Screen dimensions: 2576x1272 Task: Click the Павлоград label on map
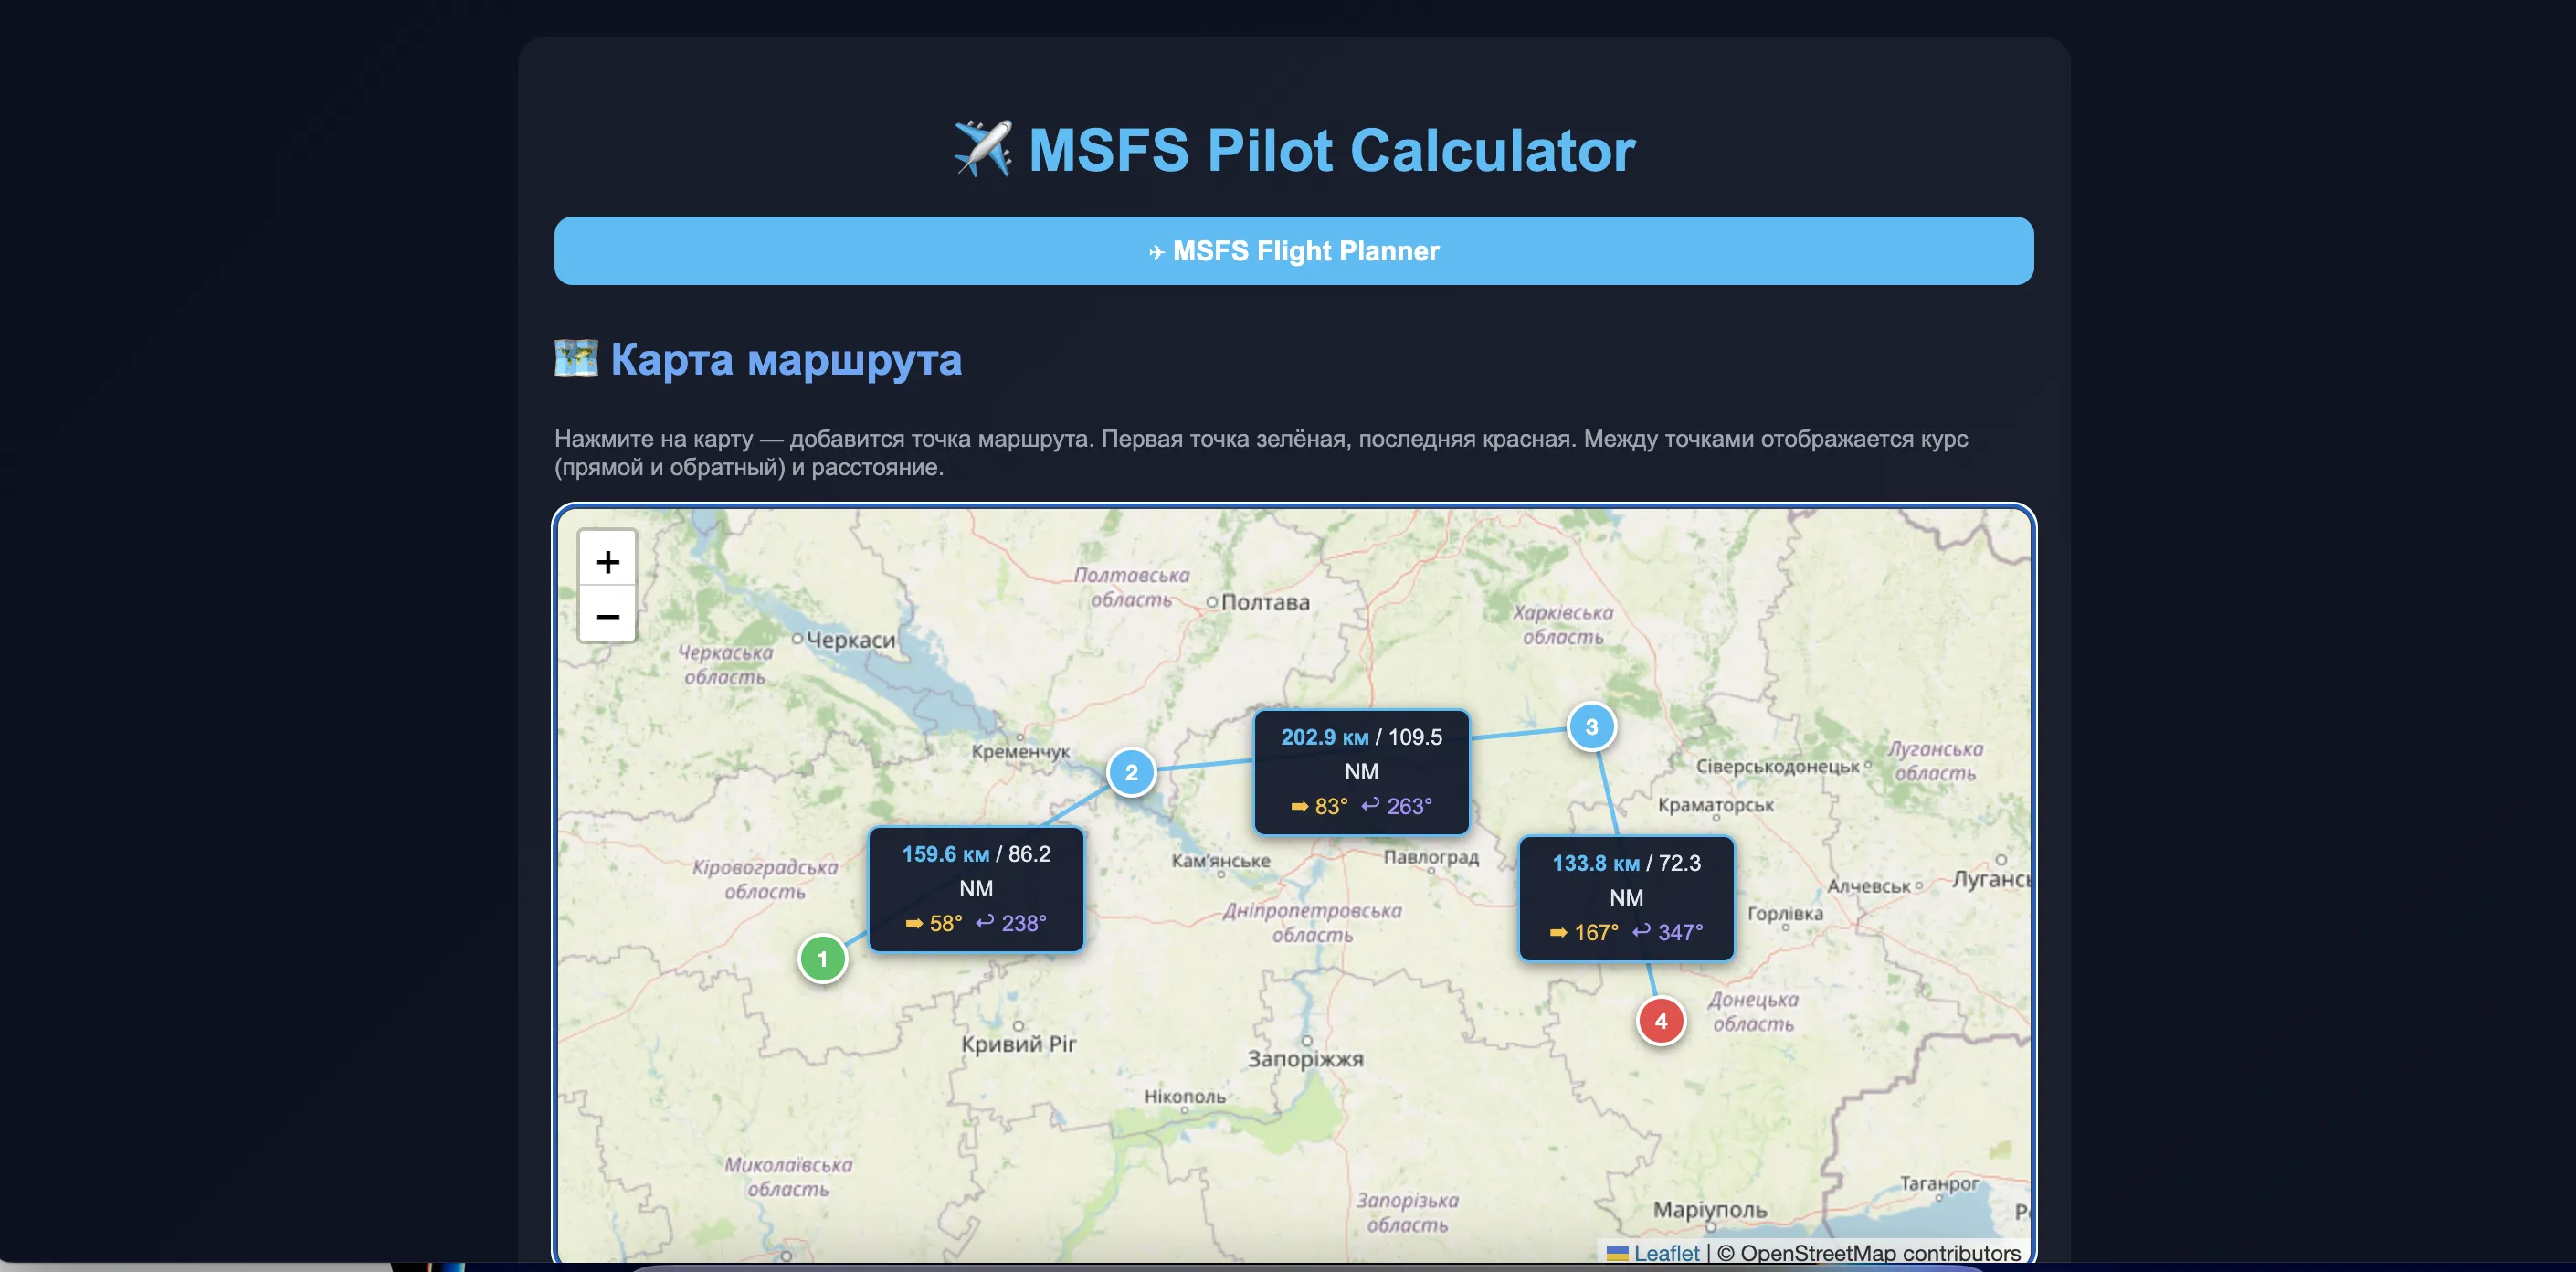(1431, 857)
